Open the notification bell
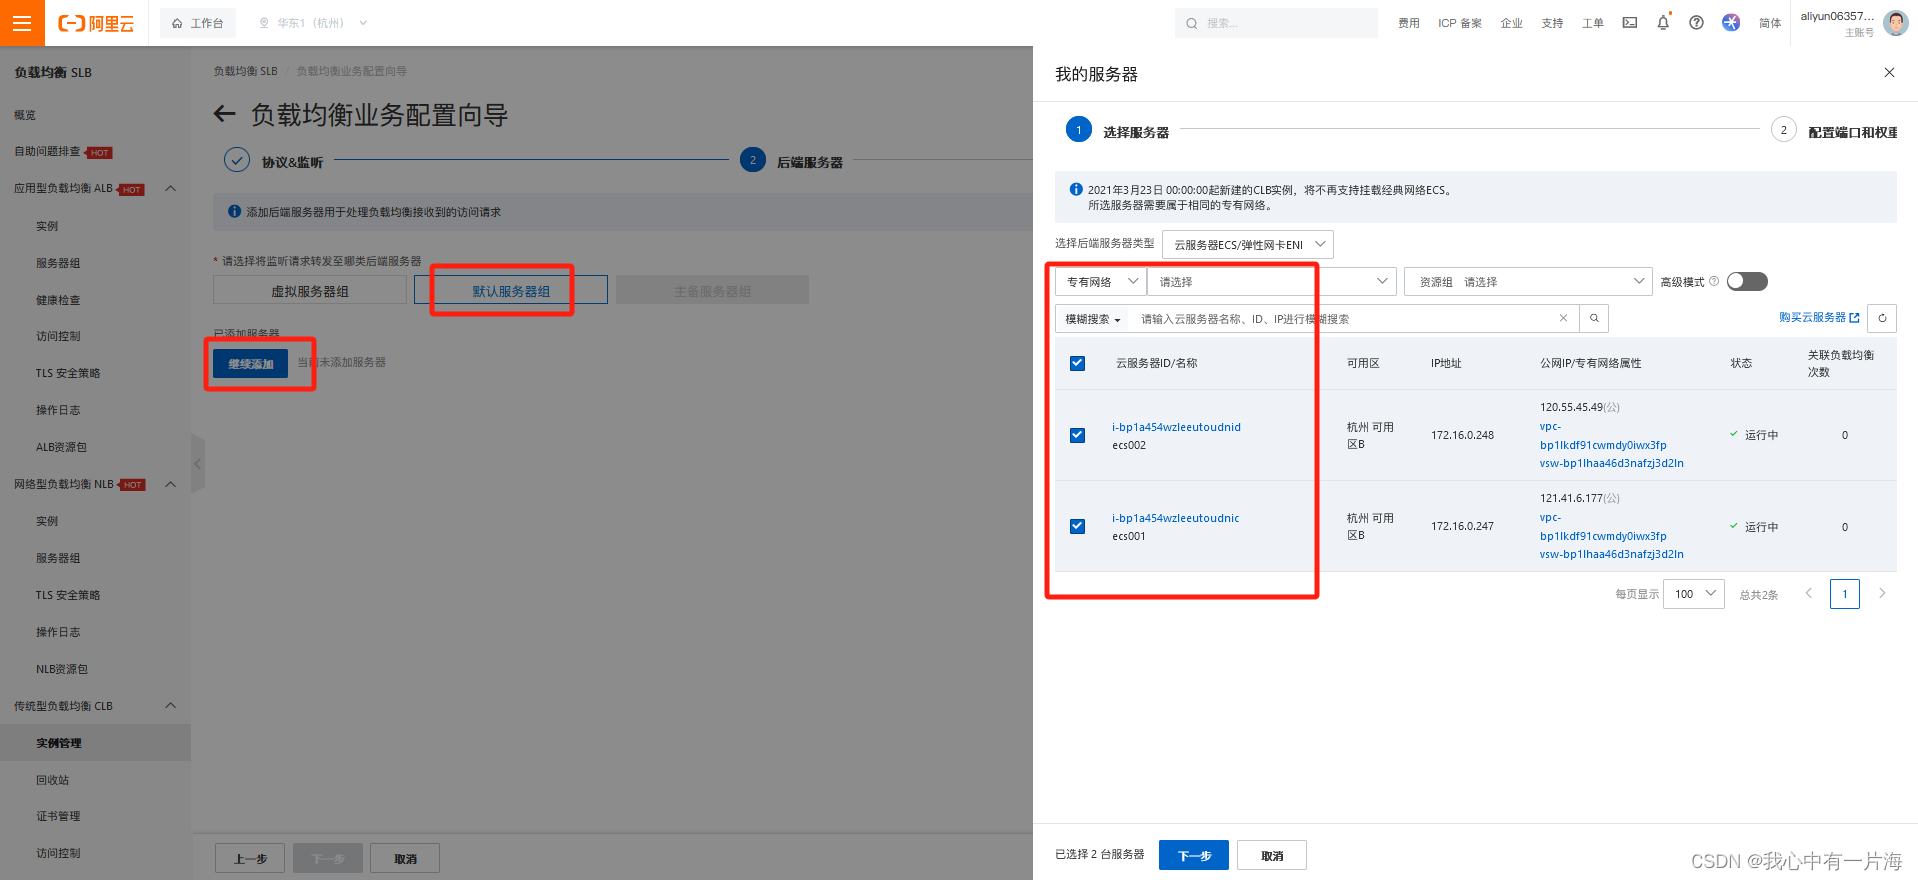 [1663, 22]
